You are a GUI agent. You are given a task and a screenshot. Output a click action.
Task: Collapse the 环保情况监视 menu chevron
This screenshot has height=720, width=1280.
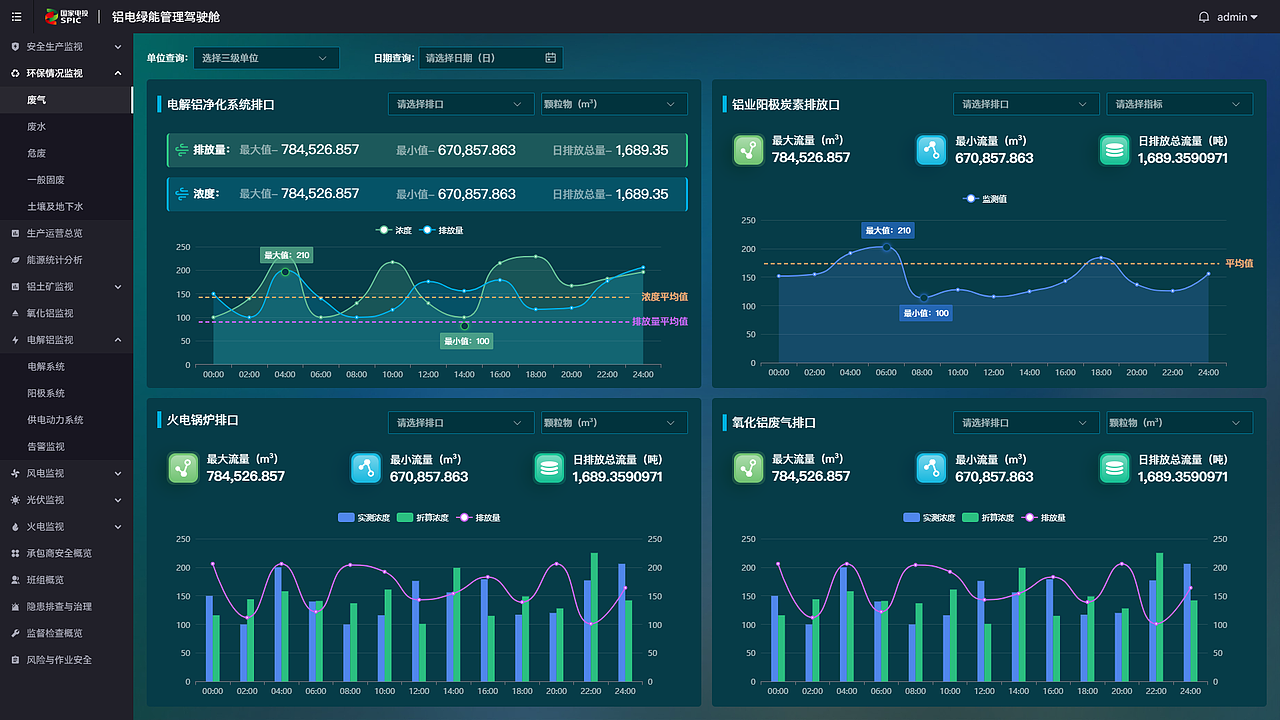[118, 73]
